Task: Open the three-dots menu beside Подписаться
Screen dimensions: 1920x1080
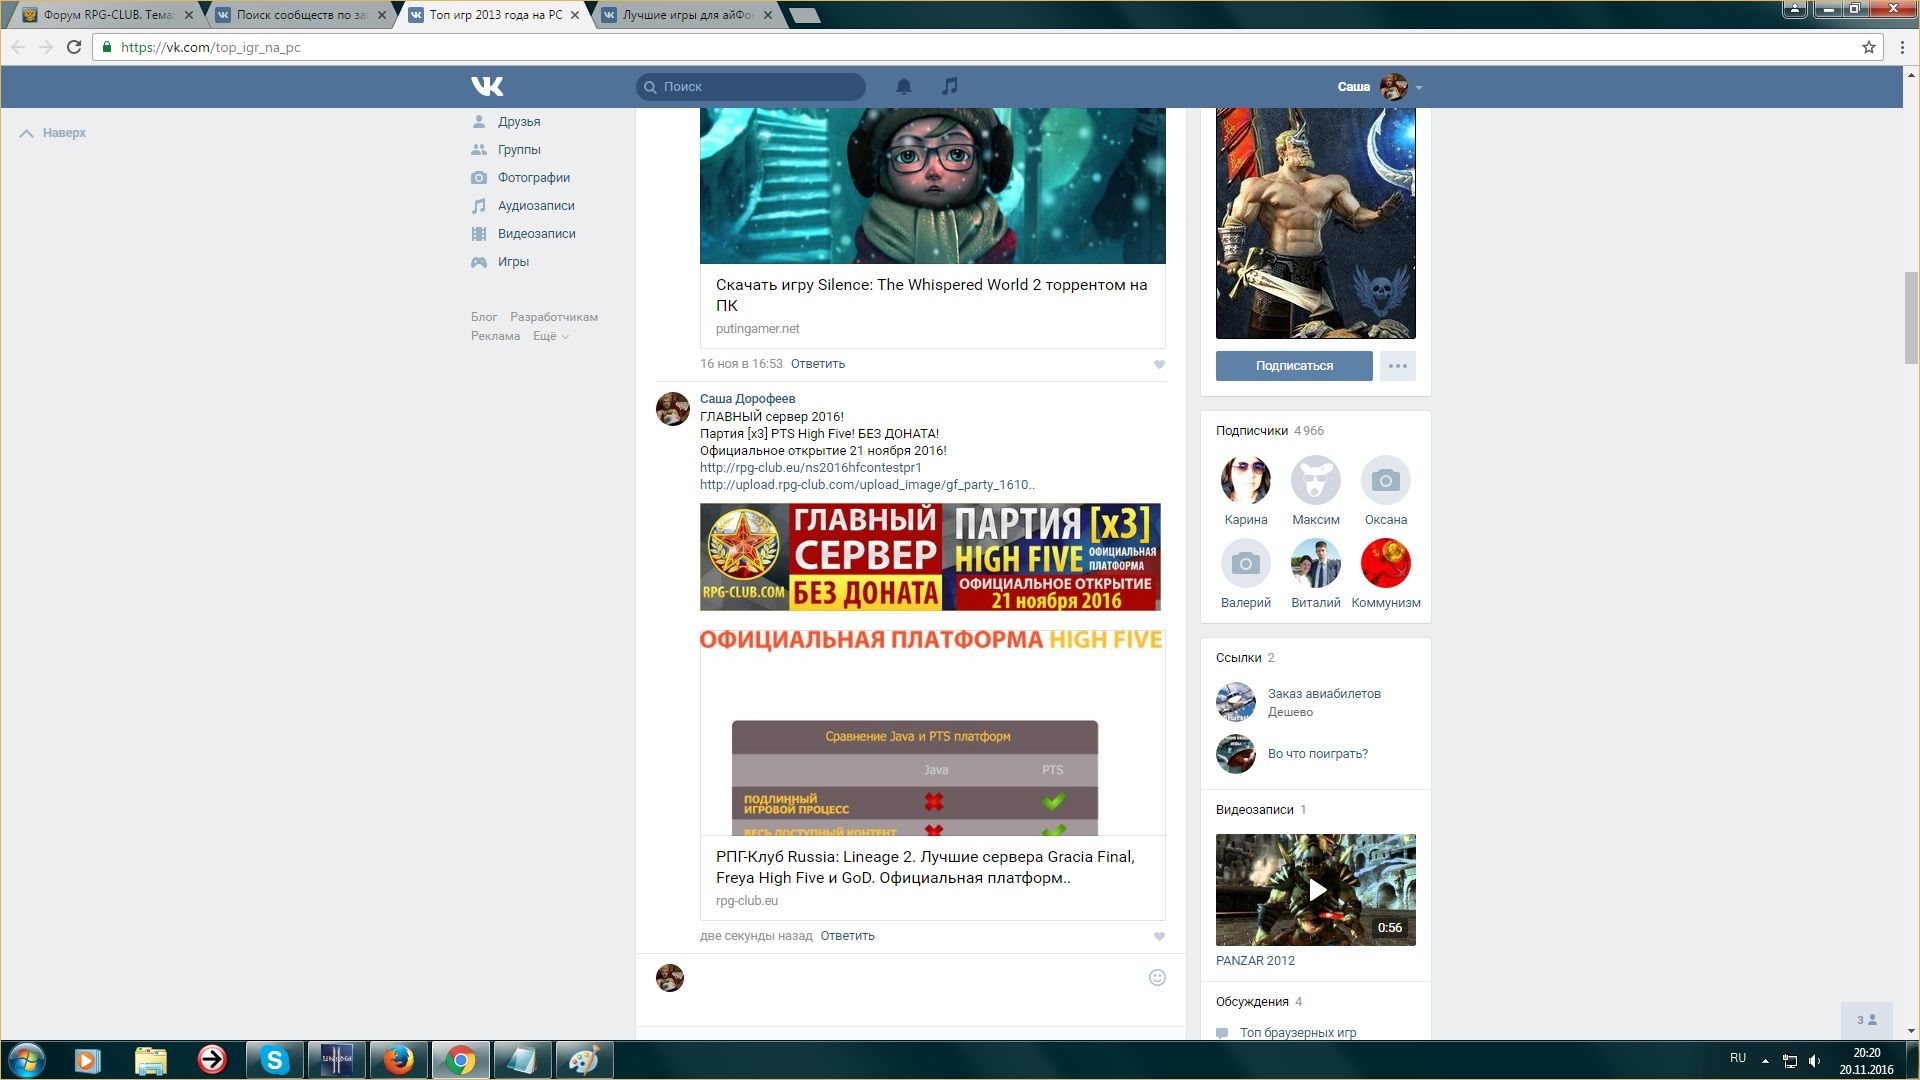Action: pyautogui.click(x=1397, y=366)
